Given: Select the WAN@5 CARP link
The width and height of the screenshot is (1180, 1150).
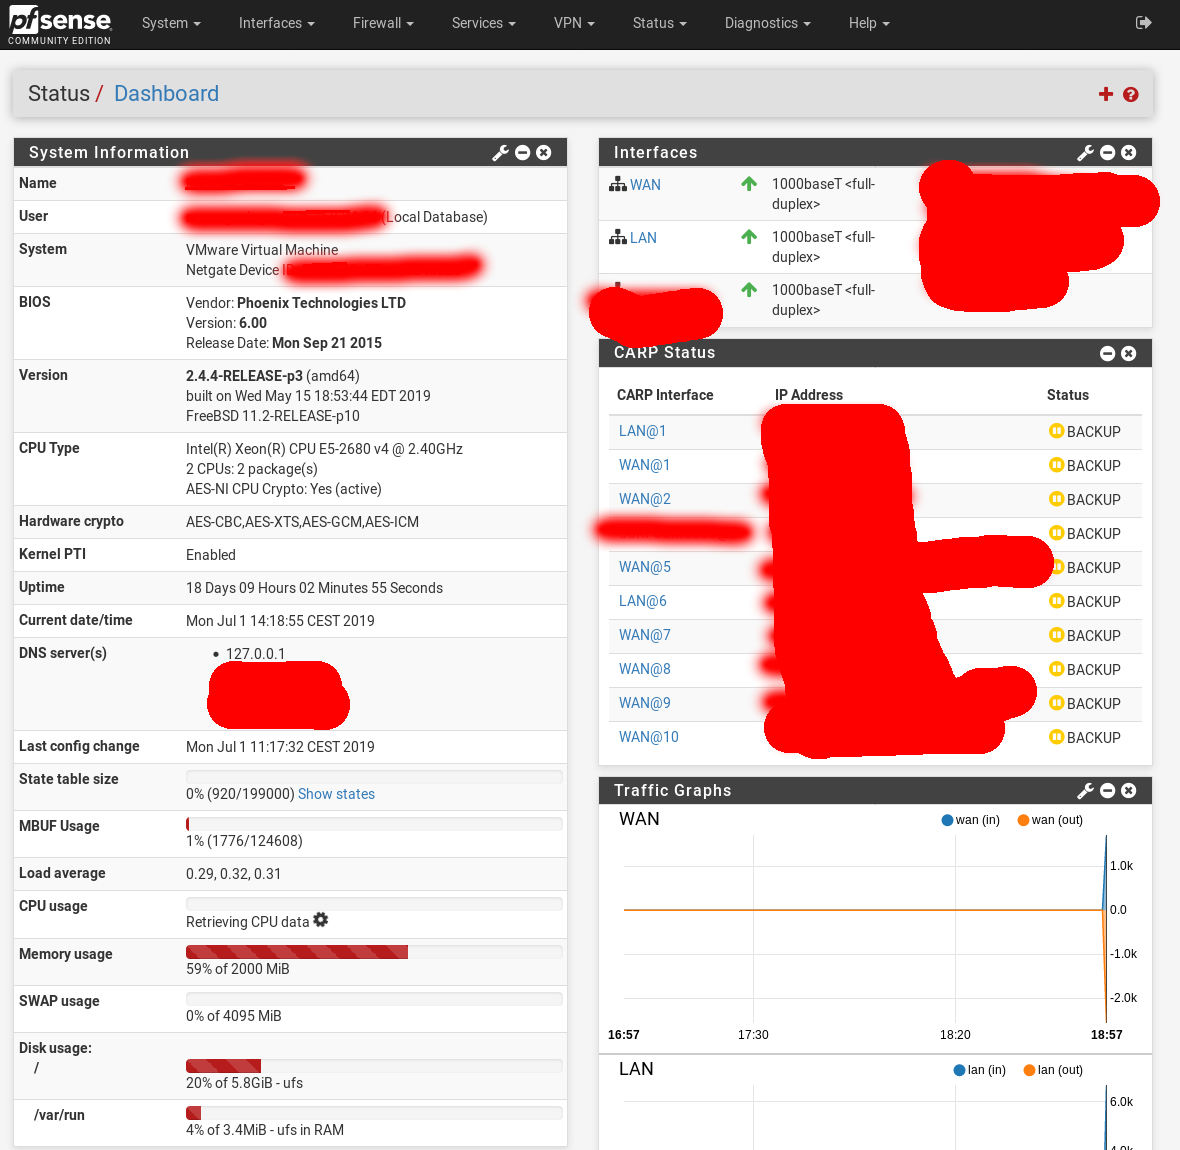Looking at the screenshot, I should click(645, 567).
